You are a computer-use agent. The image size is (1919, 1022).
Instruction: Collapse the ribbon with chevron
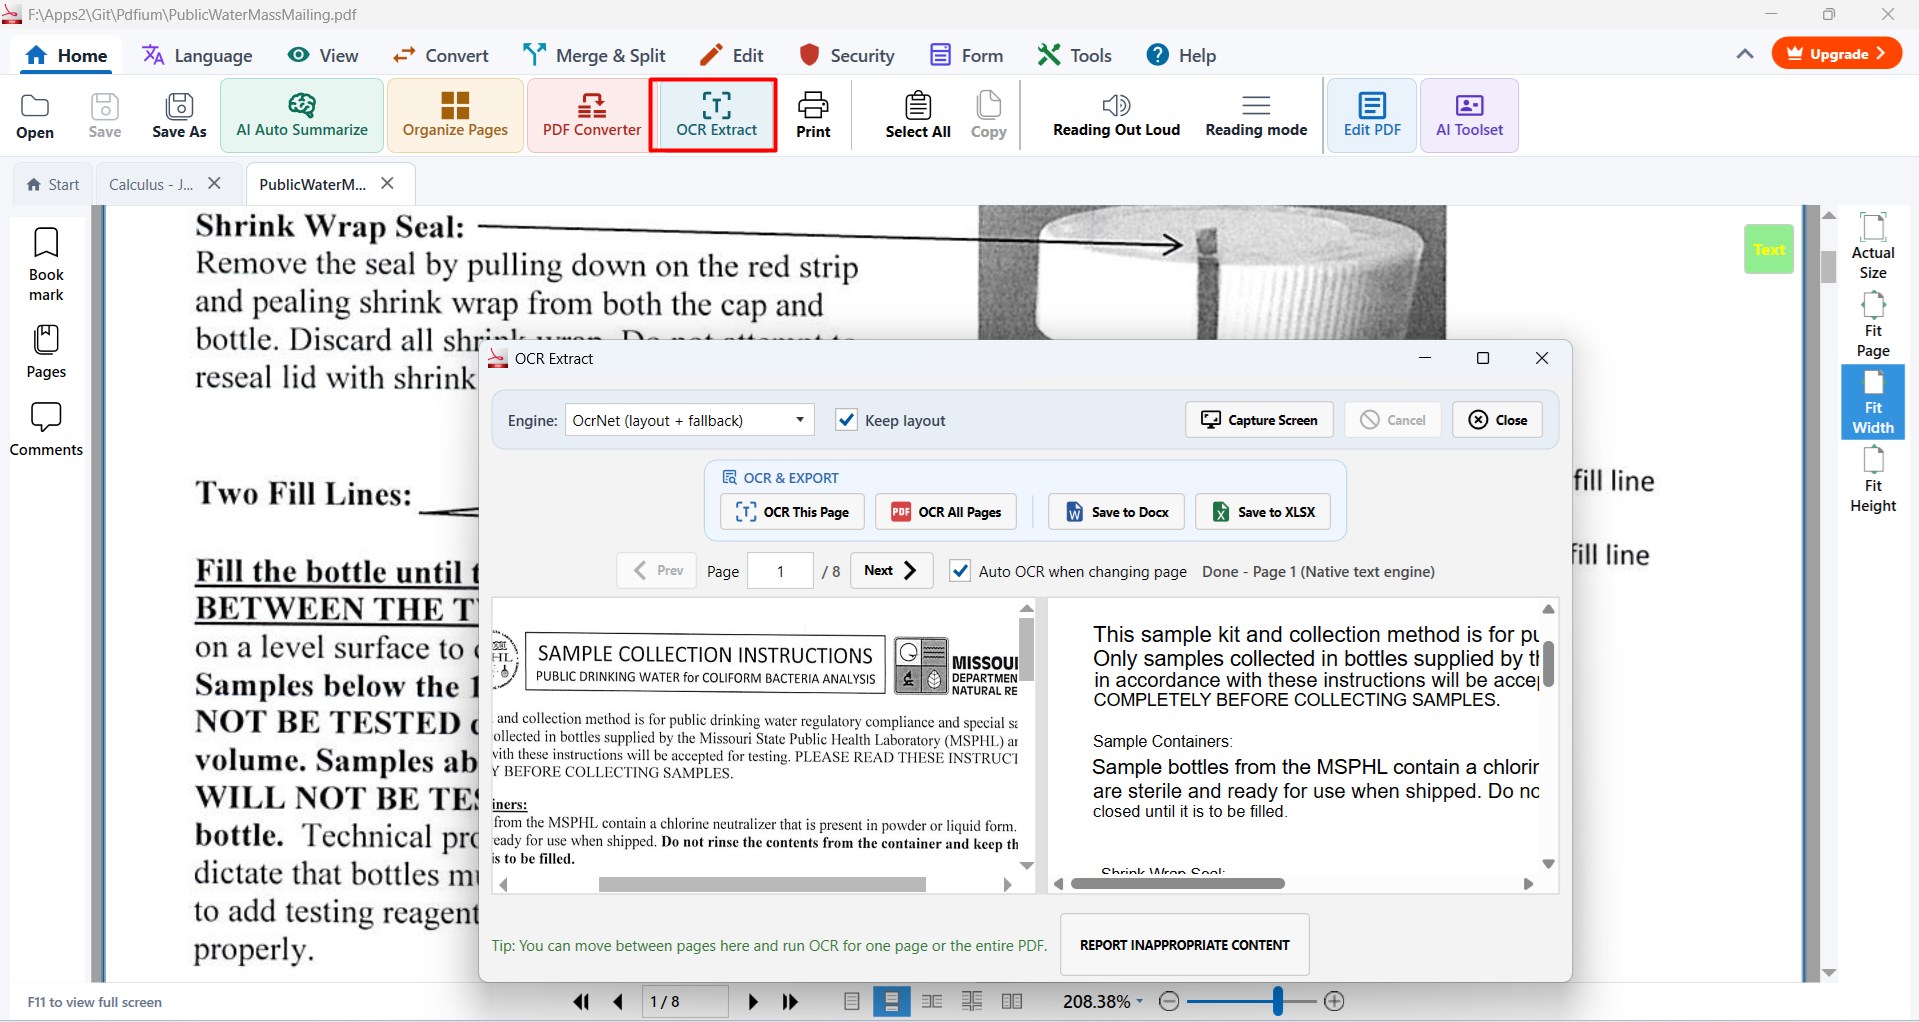(x=1745, y=54)
